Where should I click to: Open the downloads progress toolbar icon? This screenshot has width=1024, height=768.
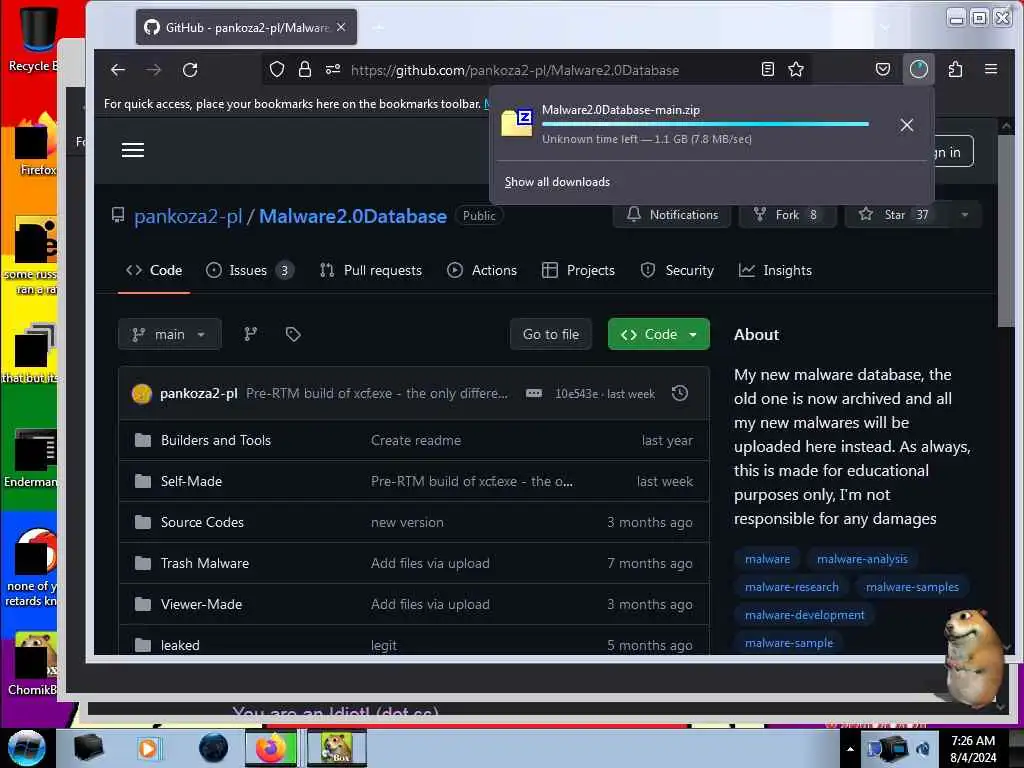point(919,69)
